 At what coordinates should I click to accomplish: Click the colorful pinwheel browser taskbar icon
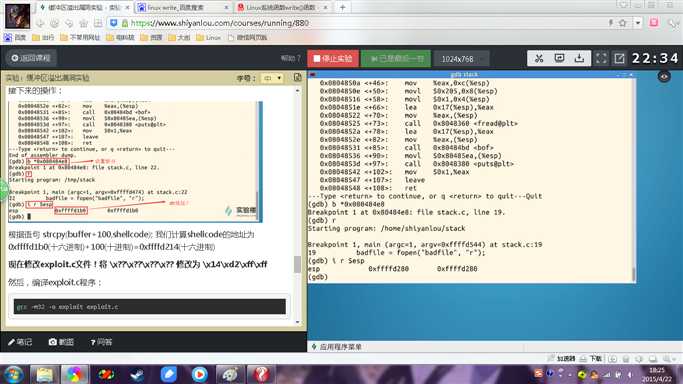74,374
